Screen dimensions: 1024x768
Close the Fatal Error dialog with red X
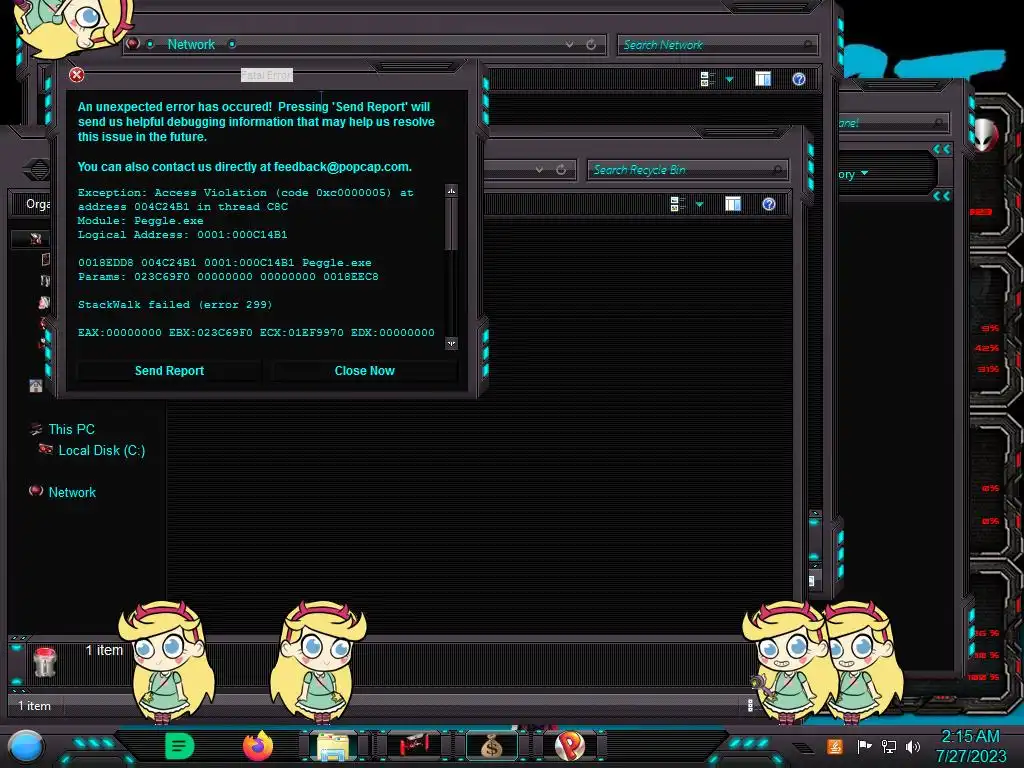coord(76,75)
